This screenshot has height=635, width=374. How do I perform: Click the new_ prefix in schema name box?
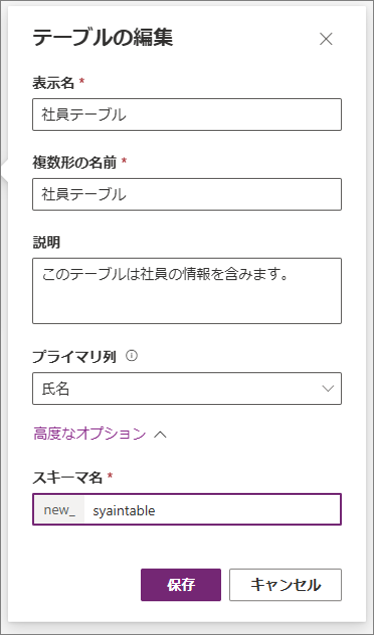(x=59, y=509)
